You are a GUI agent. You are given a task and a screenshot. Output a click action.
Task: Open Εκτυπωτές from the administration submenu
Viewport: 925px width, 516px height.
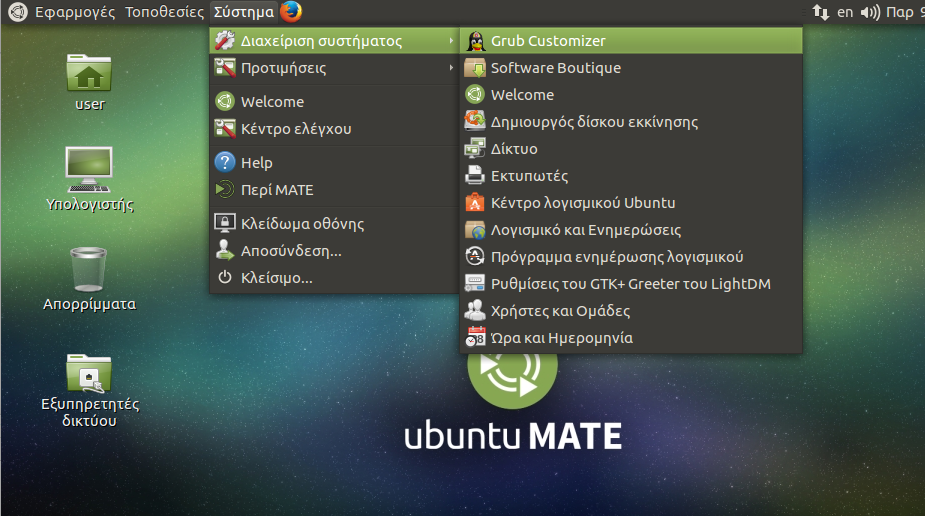[529, 176]
